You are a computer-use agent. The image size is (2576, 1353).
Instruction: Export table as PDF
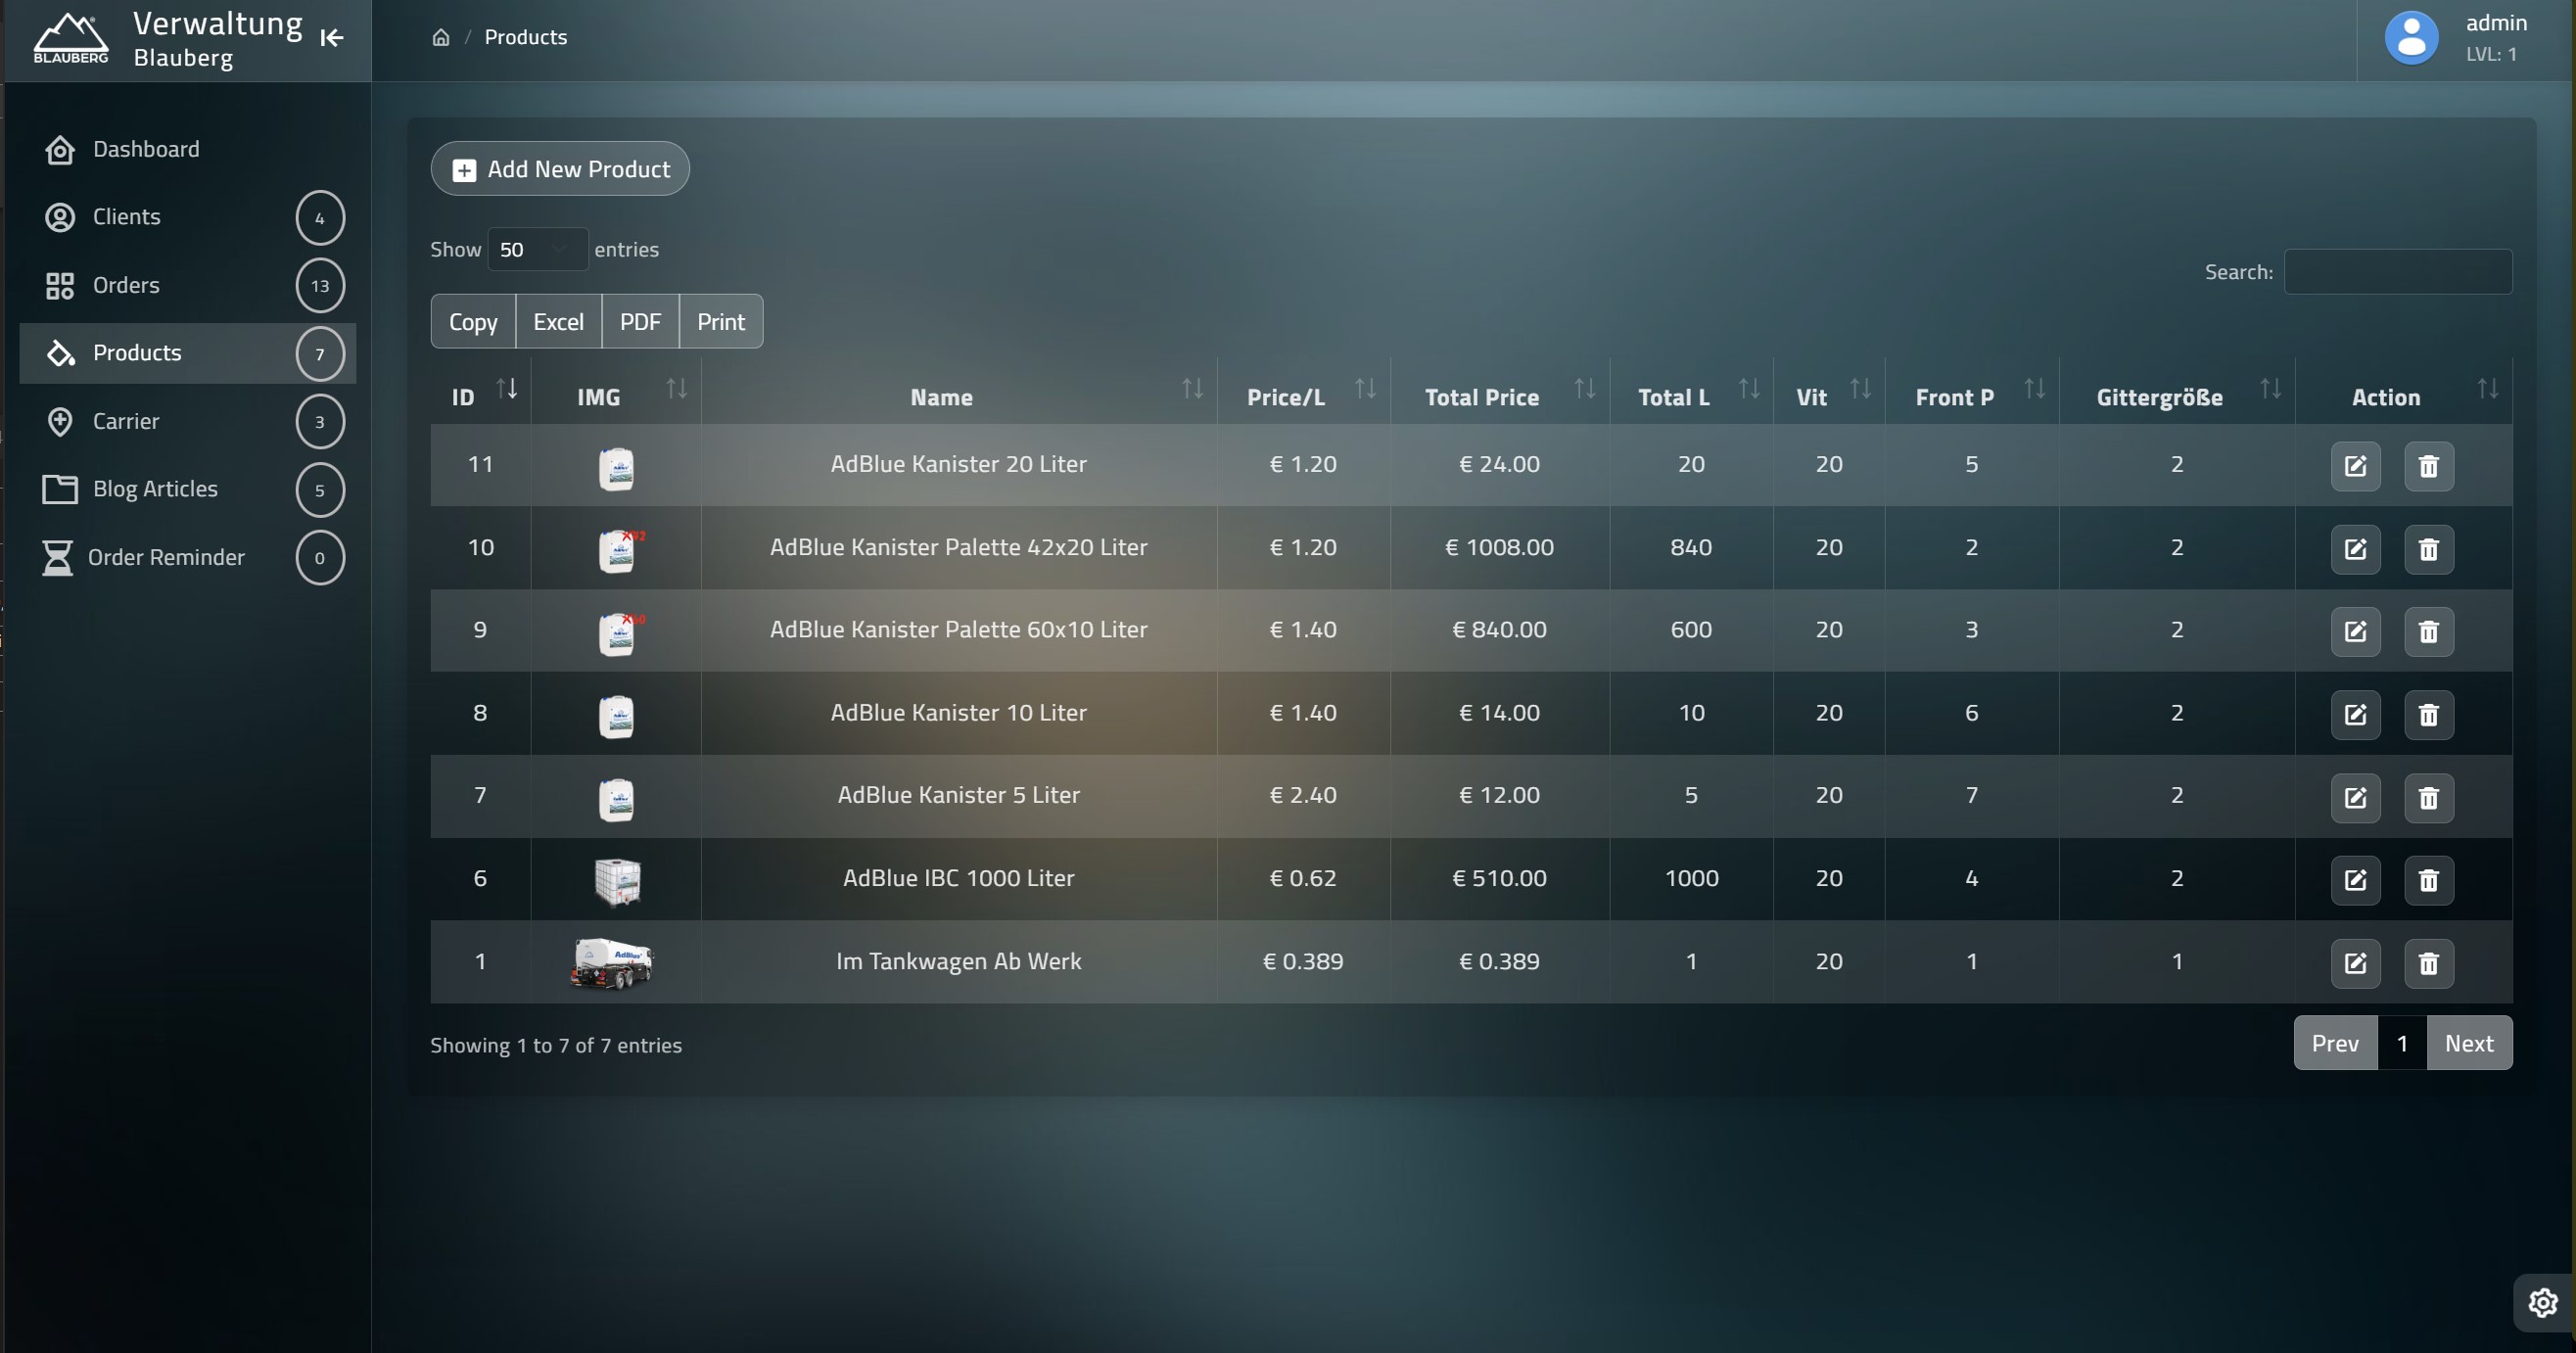640,321
